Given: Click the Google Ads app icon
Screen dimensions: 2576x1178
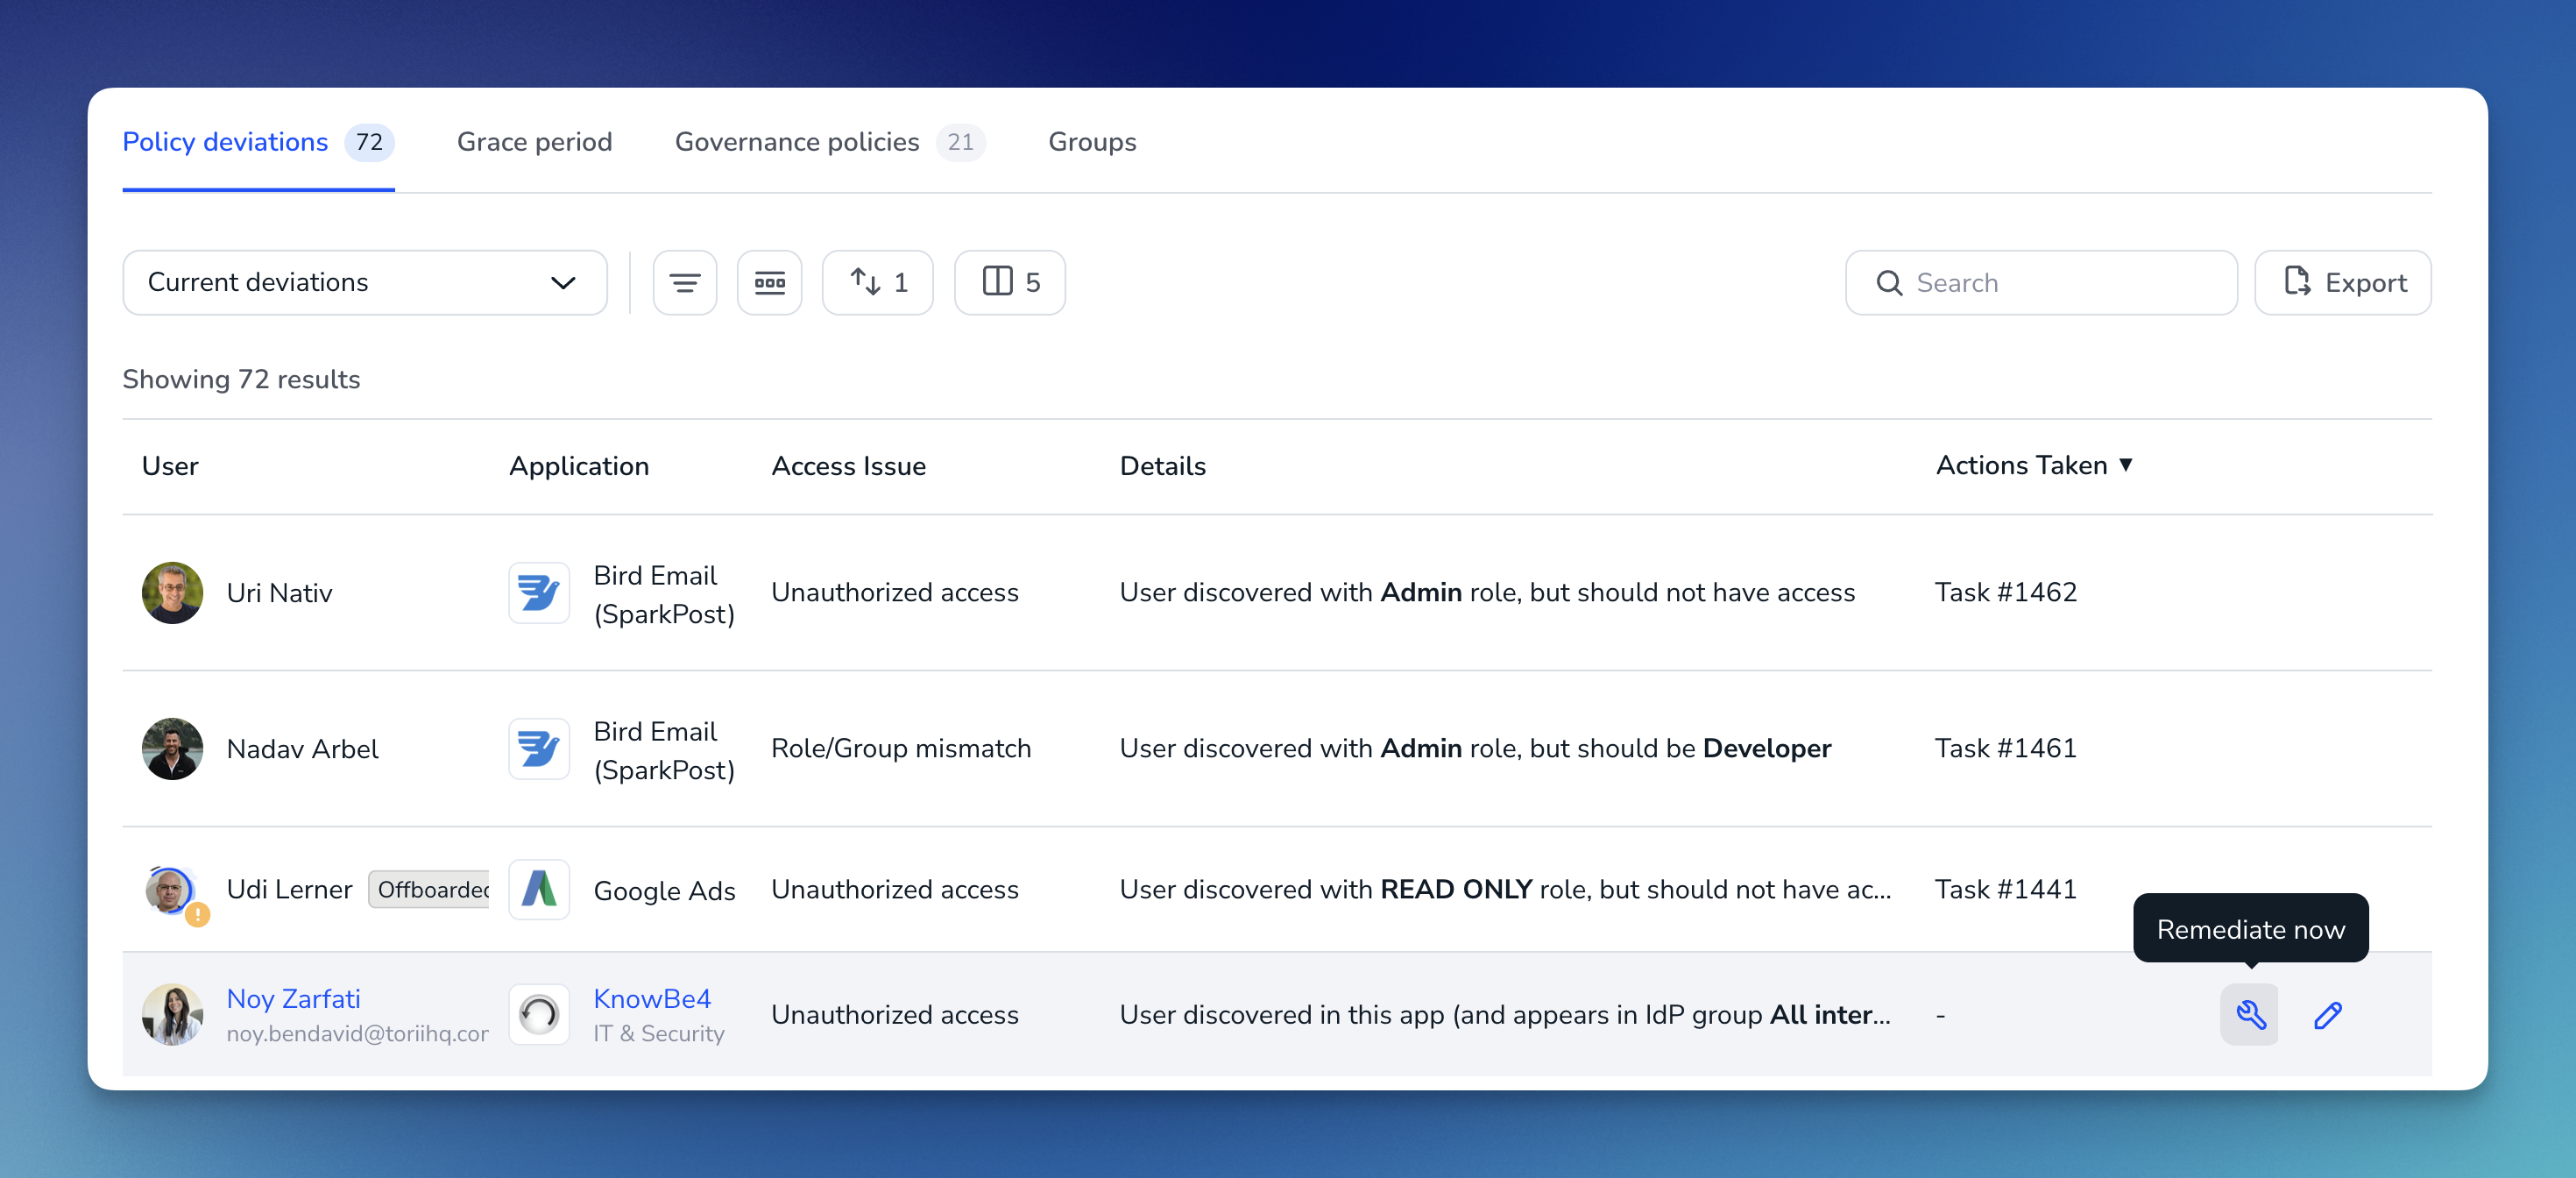Looking at the screenshot, I should [539, 889].
